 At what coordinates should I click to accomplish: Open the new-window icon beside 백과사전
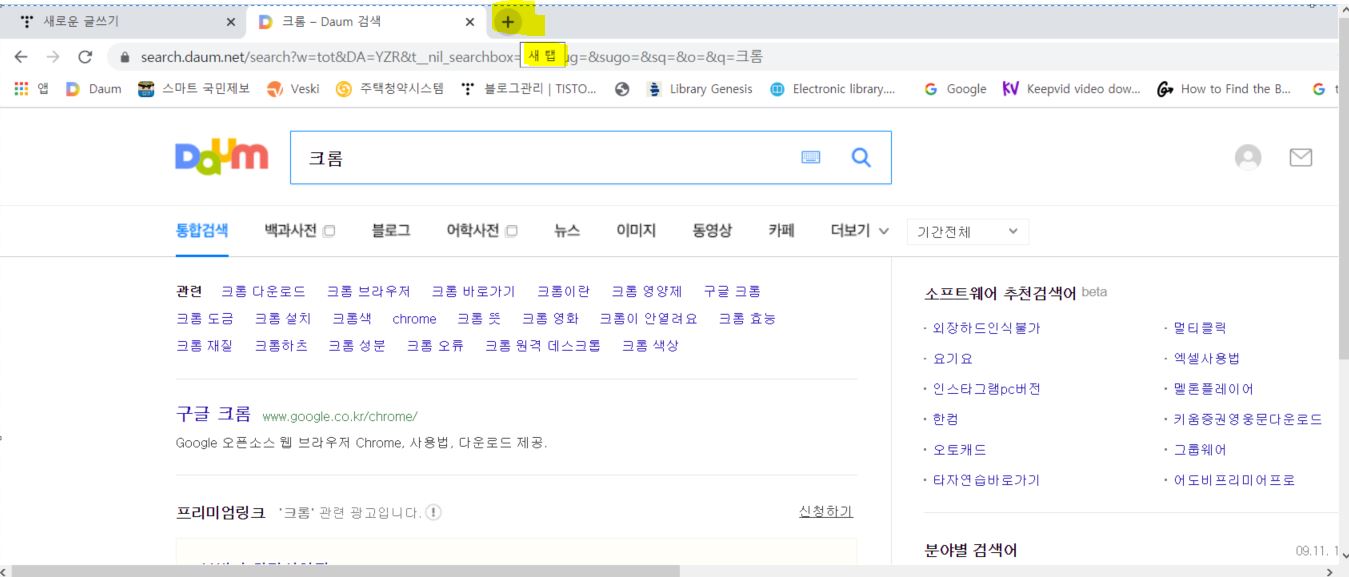(x=329, y=231)
